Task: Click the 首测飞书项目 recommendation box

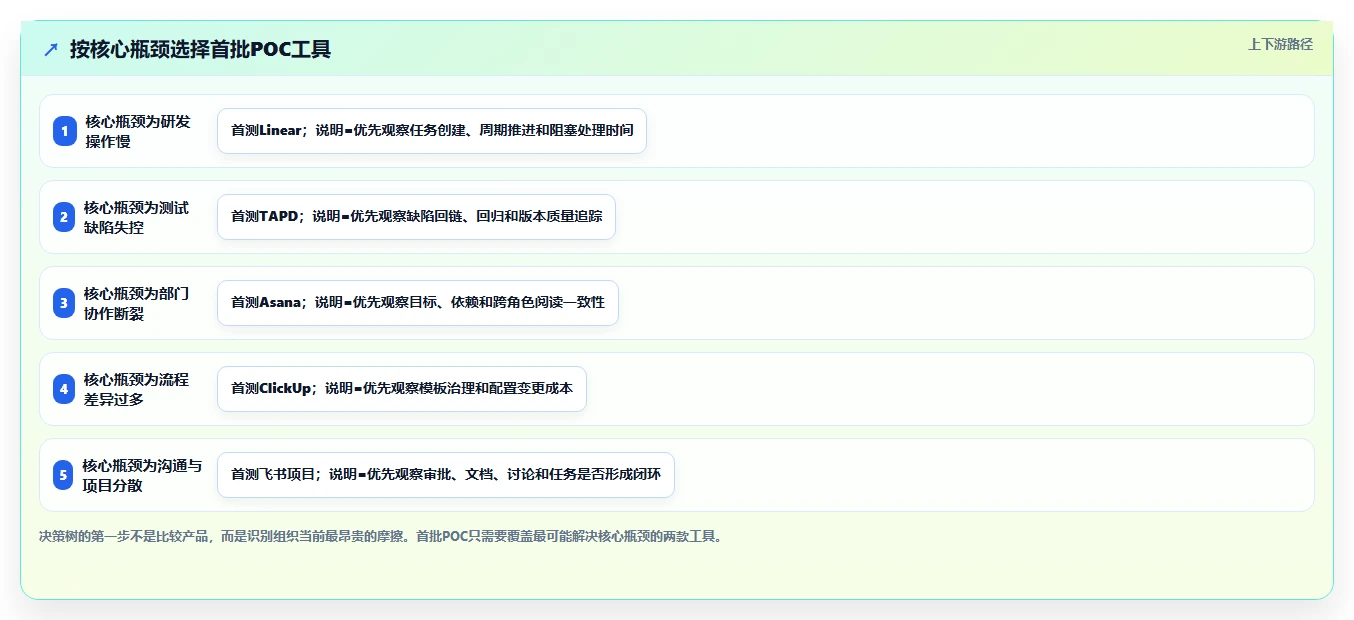Action: pos(446,475)
